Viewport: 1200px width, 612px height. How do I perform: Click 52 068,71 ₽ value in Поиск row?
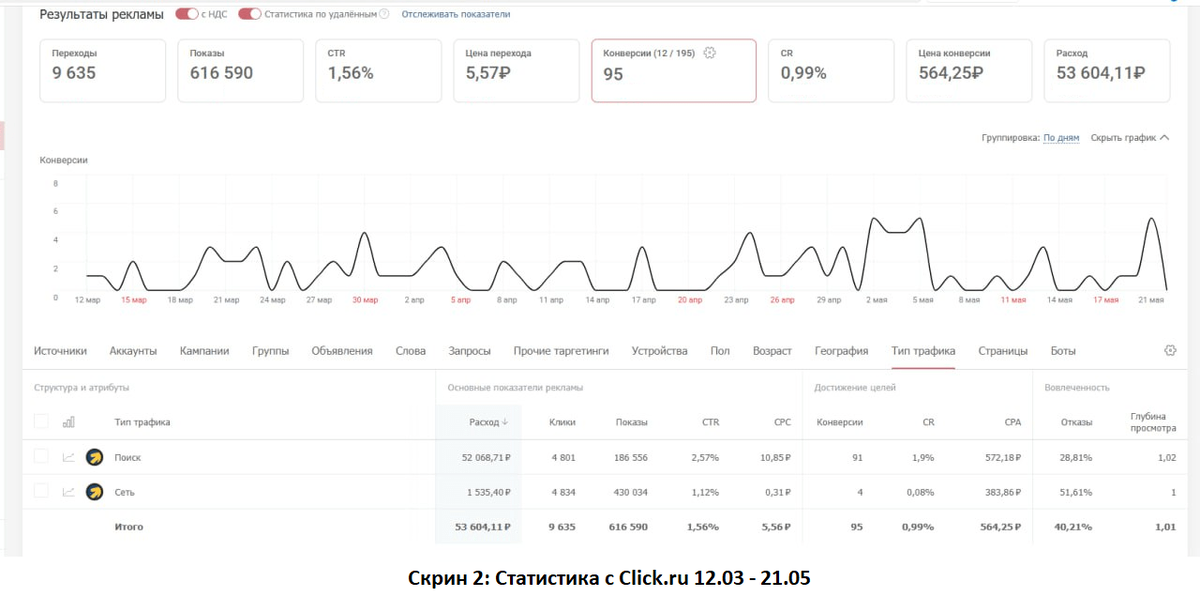coord(487,457)
